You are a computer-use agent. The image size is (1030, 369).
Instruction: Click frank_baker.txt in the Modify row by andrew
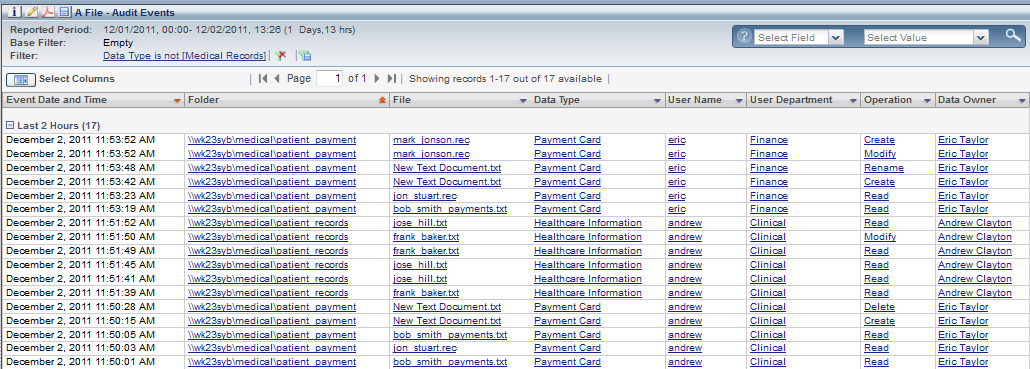pos(426,236)
